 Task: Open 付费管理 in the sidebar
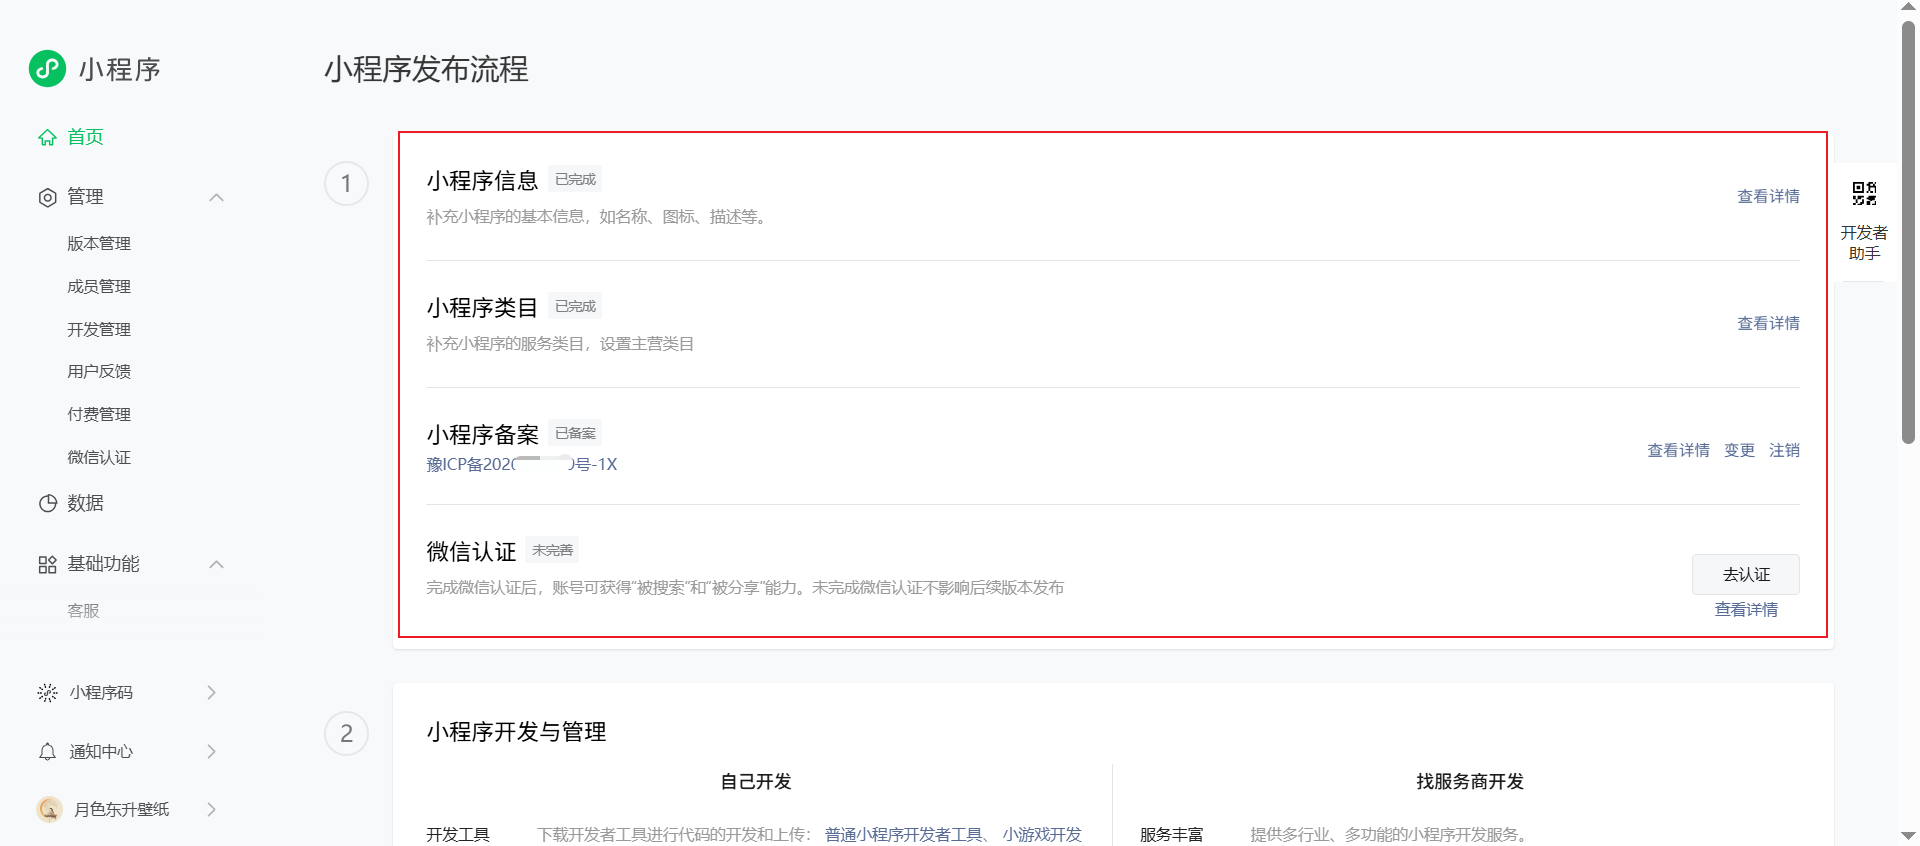tap(99, 415)
